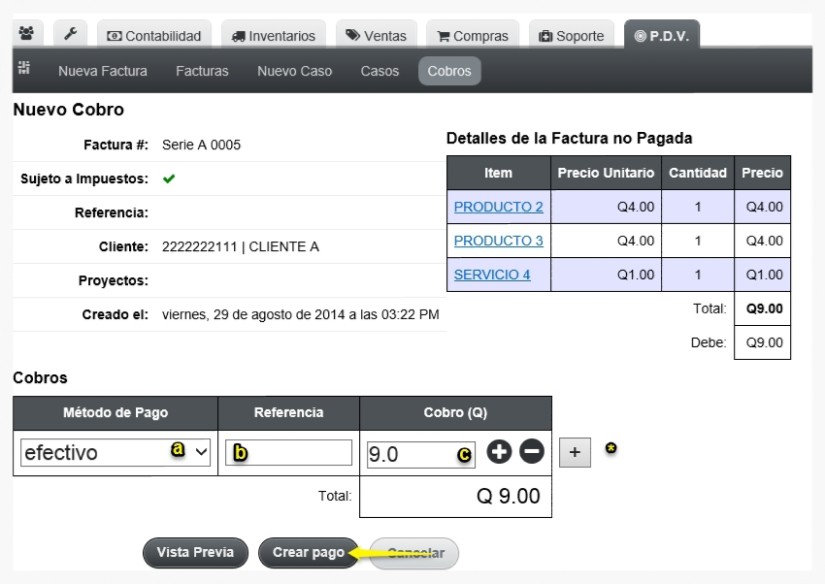Open the Inventarios tab
The height and width of the screenshot is (584, 825).
pyautogui.click(x=274, y=36)
